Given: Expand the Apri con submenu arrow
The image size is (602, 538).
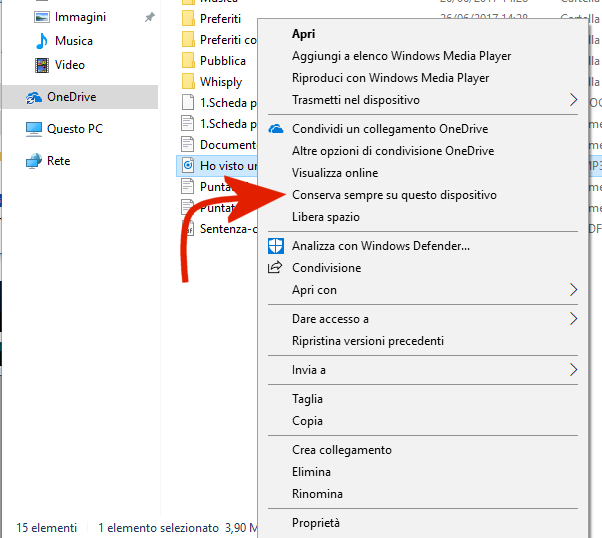Looking at the screenshot, I should tap(573, 290).
